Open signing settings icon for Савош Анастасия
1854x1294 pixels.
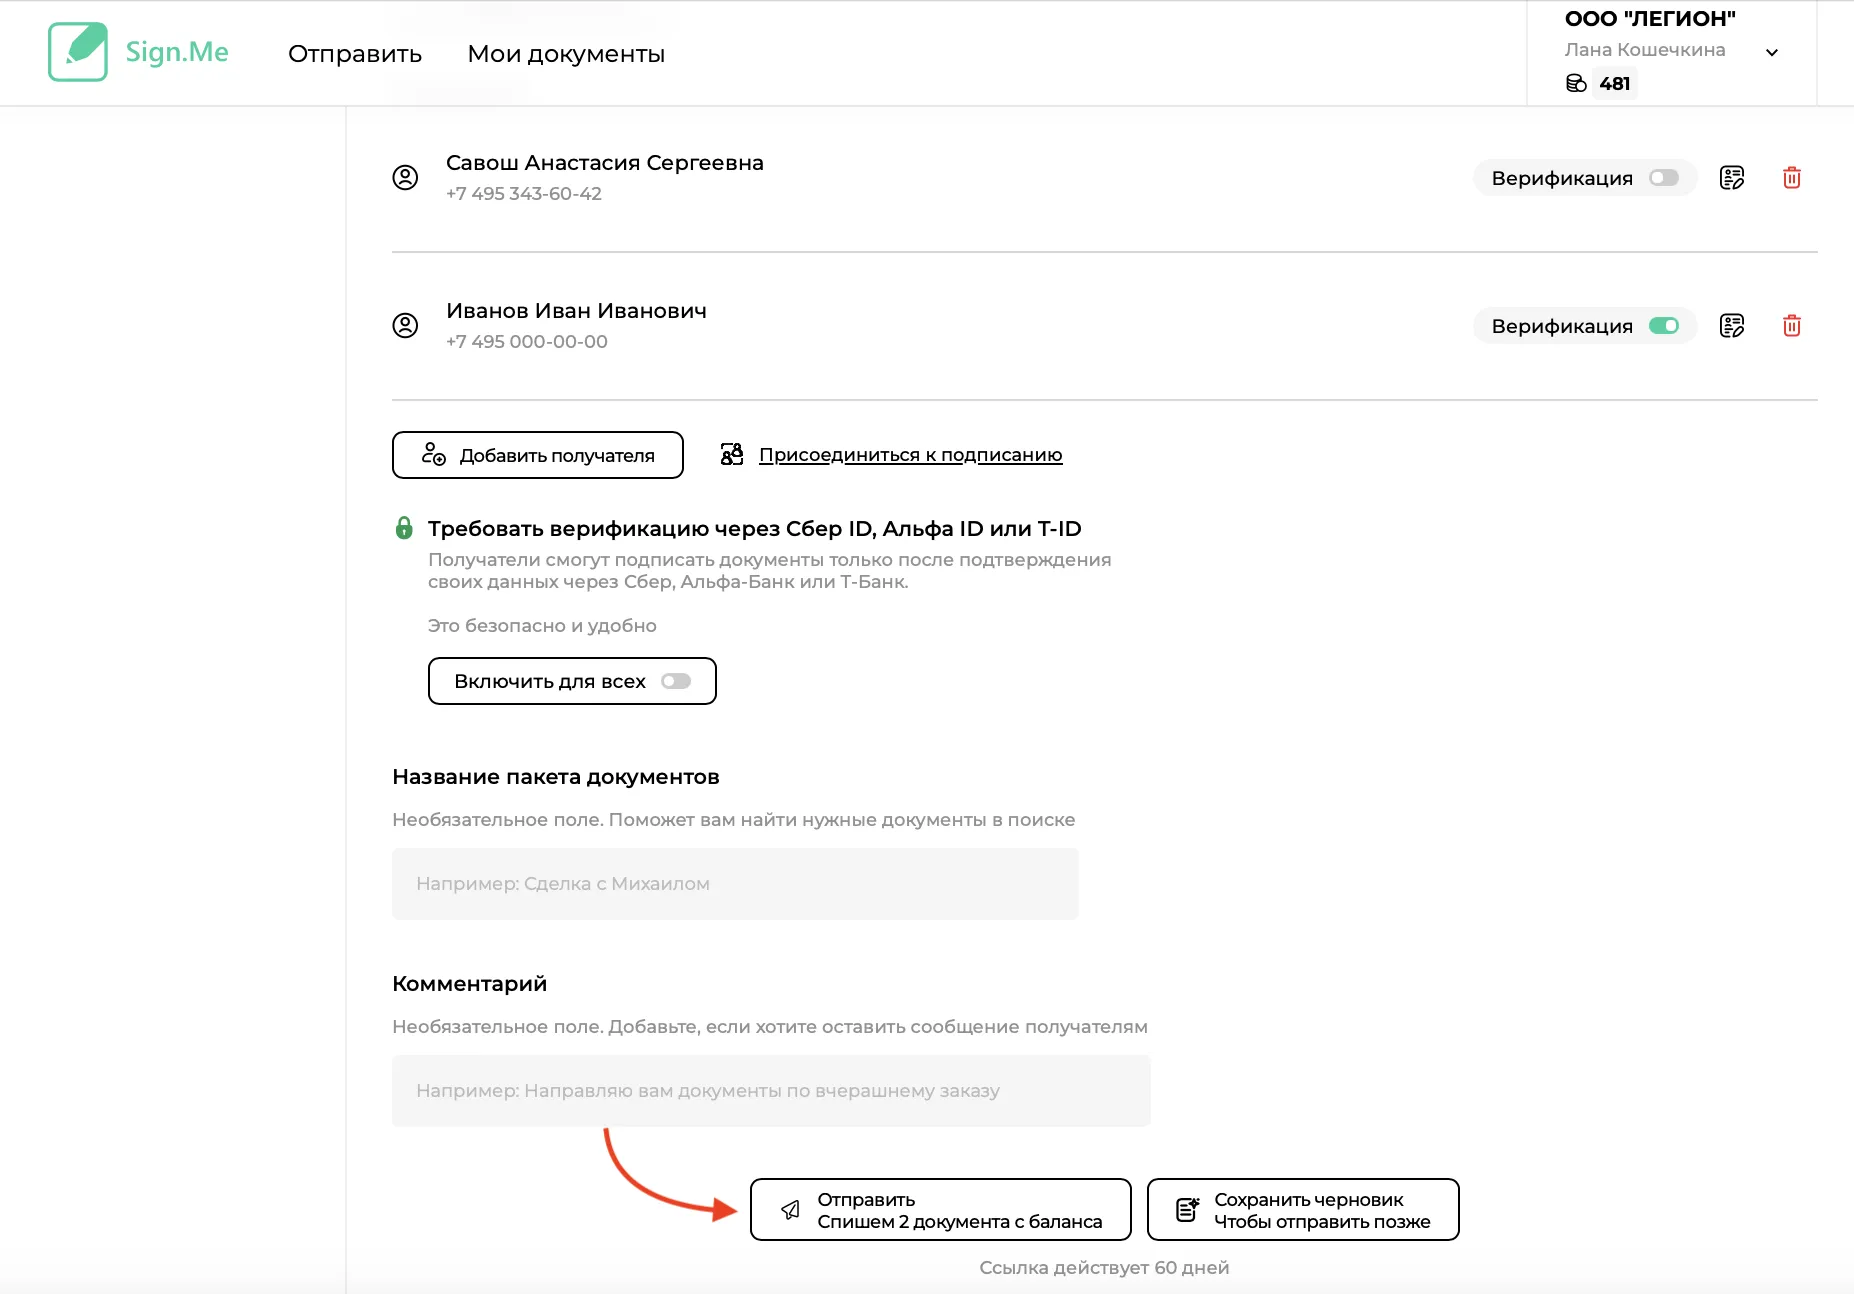(1731, 178)
